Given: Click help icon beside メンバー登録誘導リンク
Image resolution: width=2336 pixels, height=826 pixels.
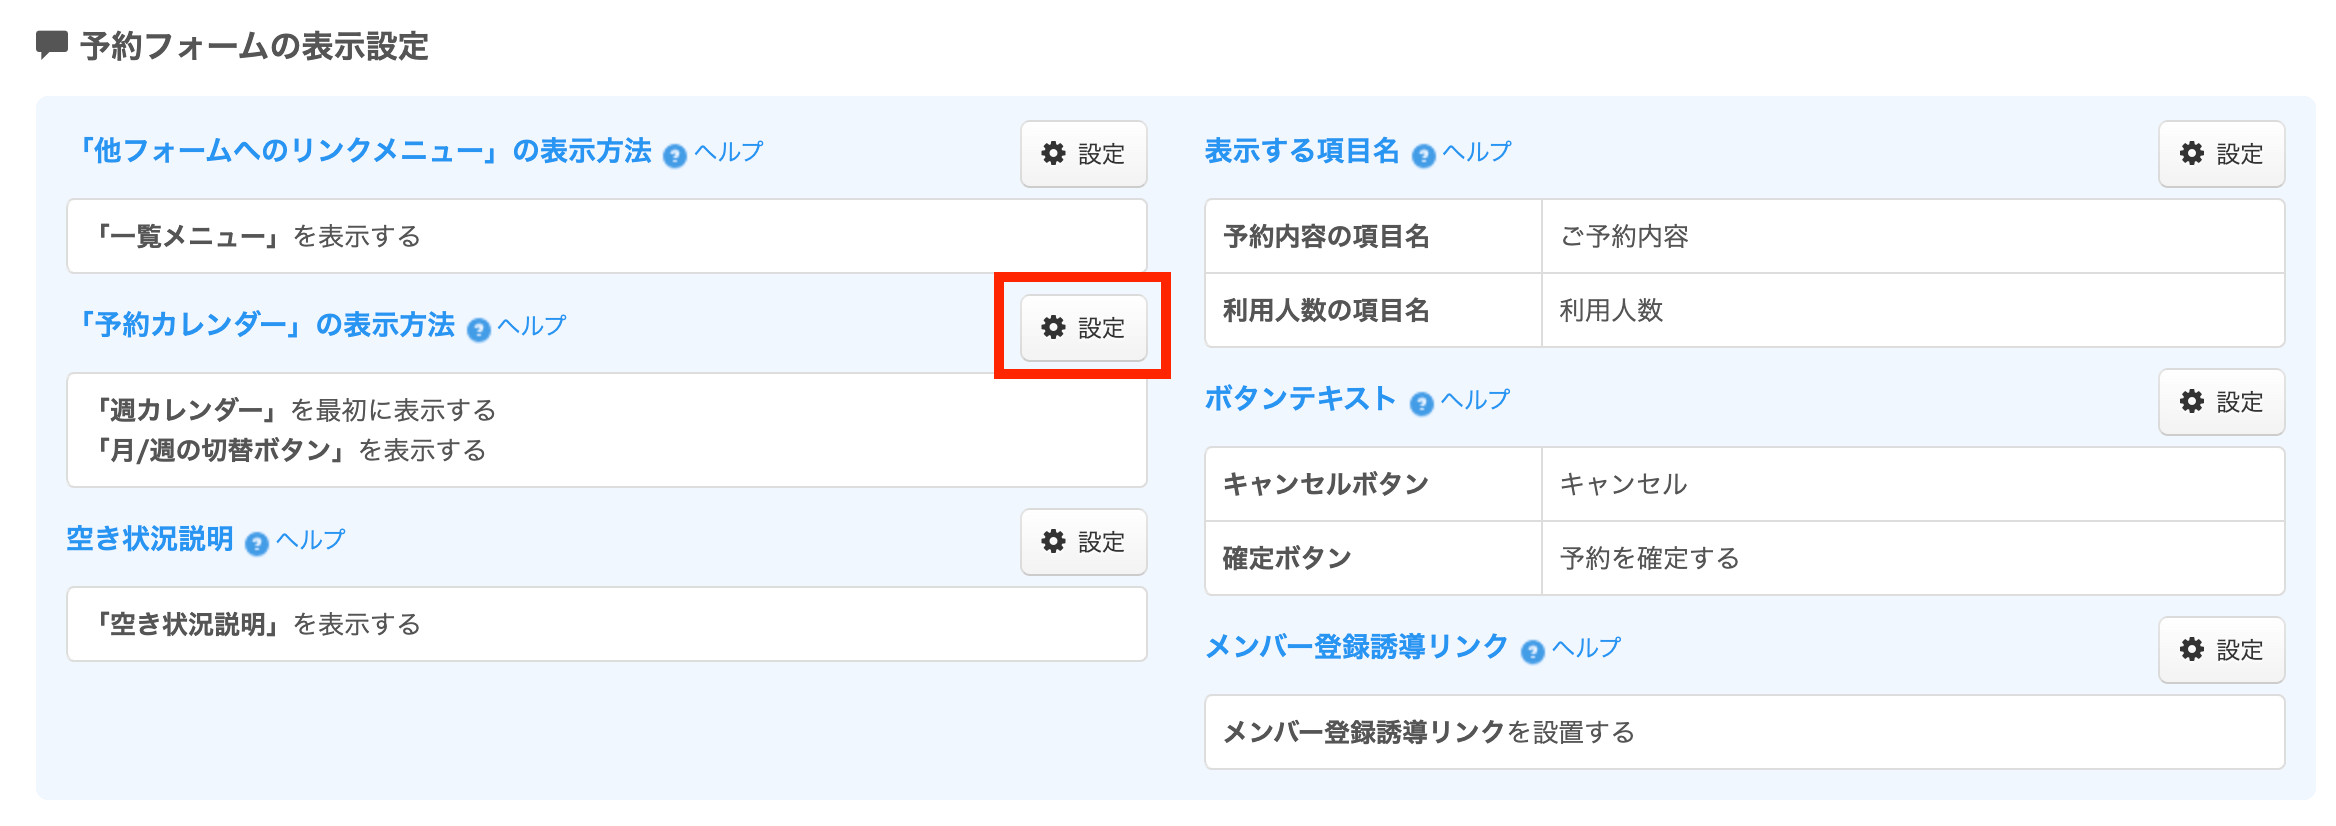Looking at the screenshot, I should pyautogui.click(x=1532, y=652).
